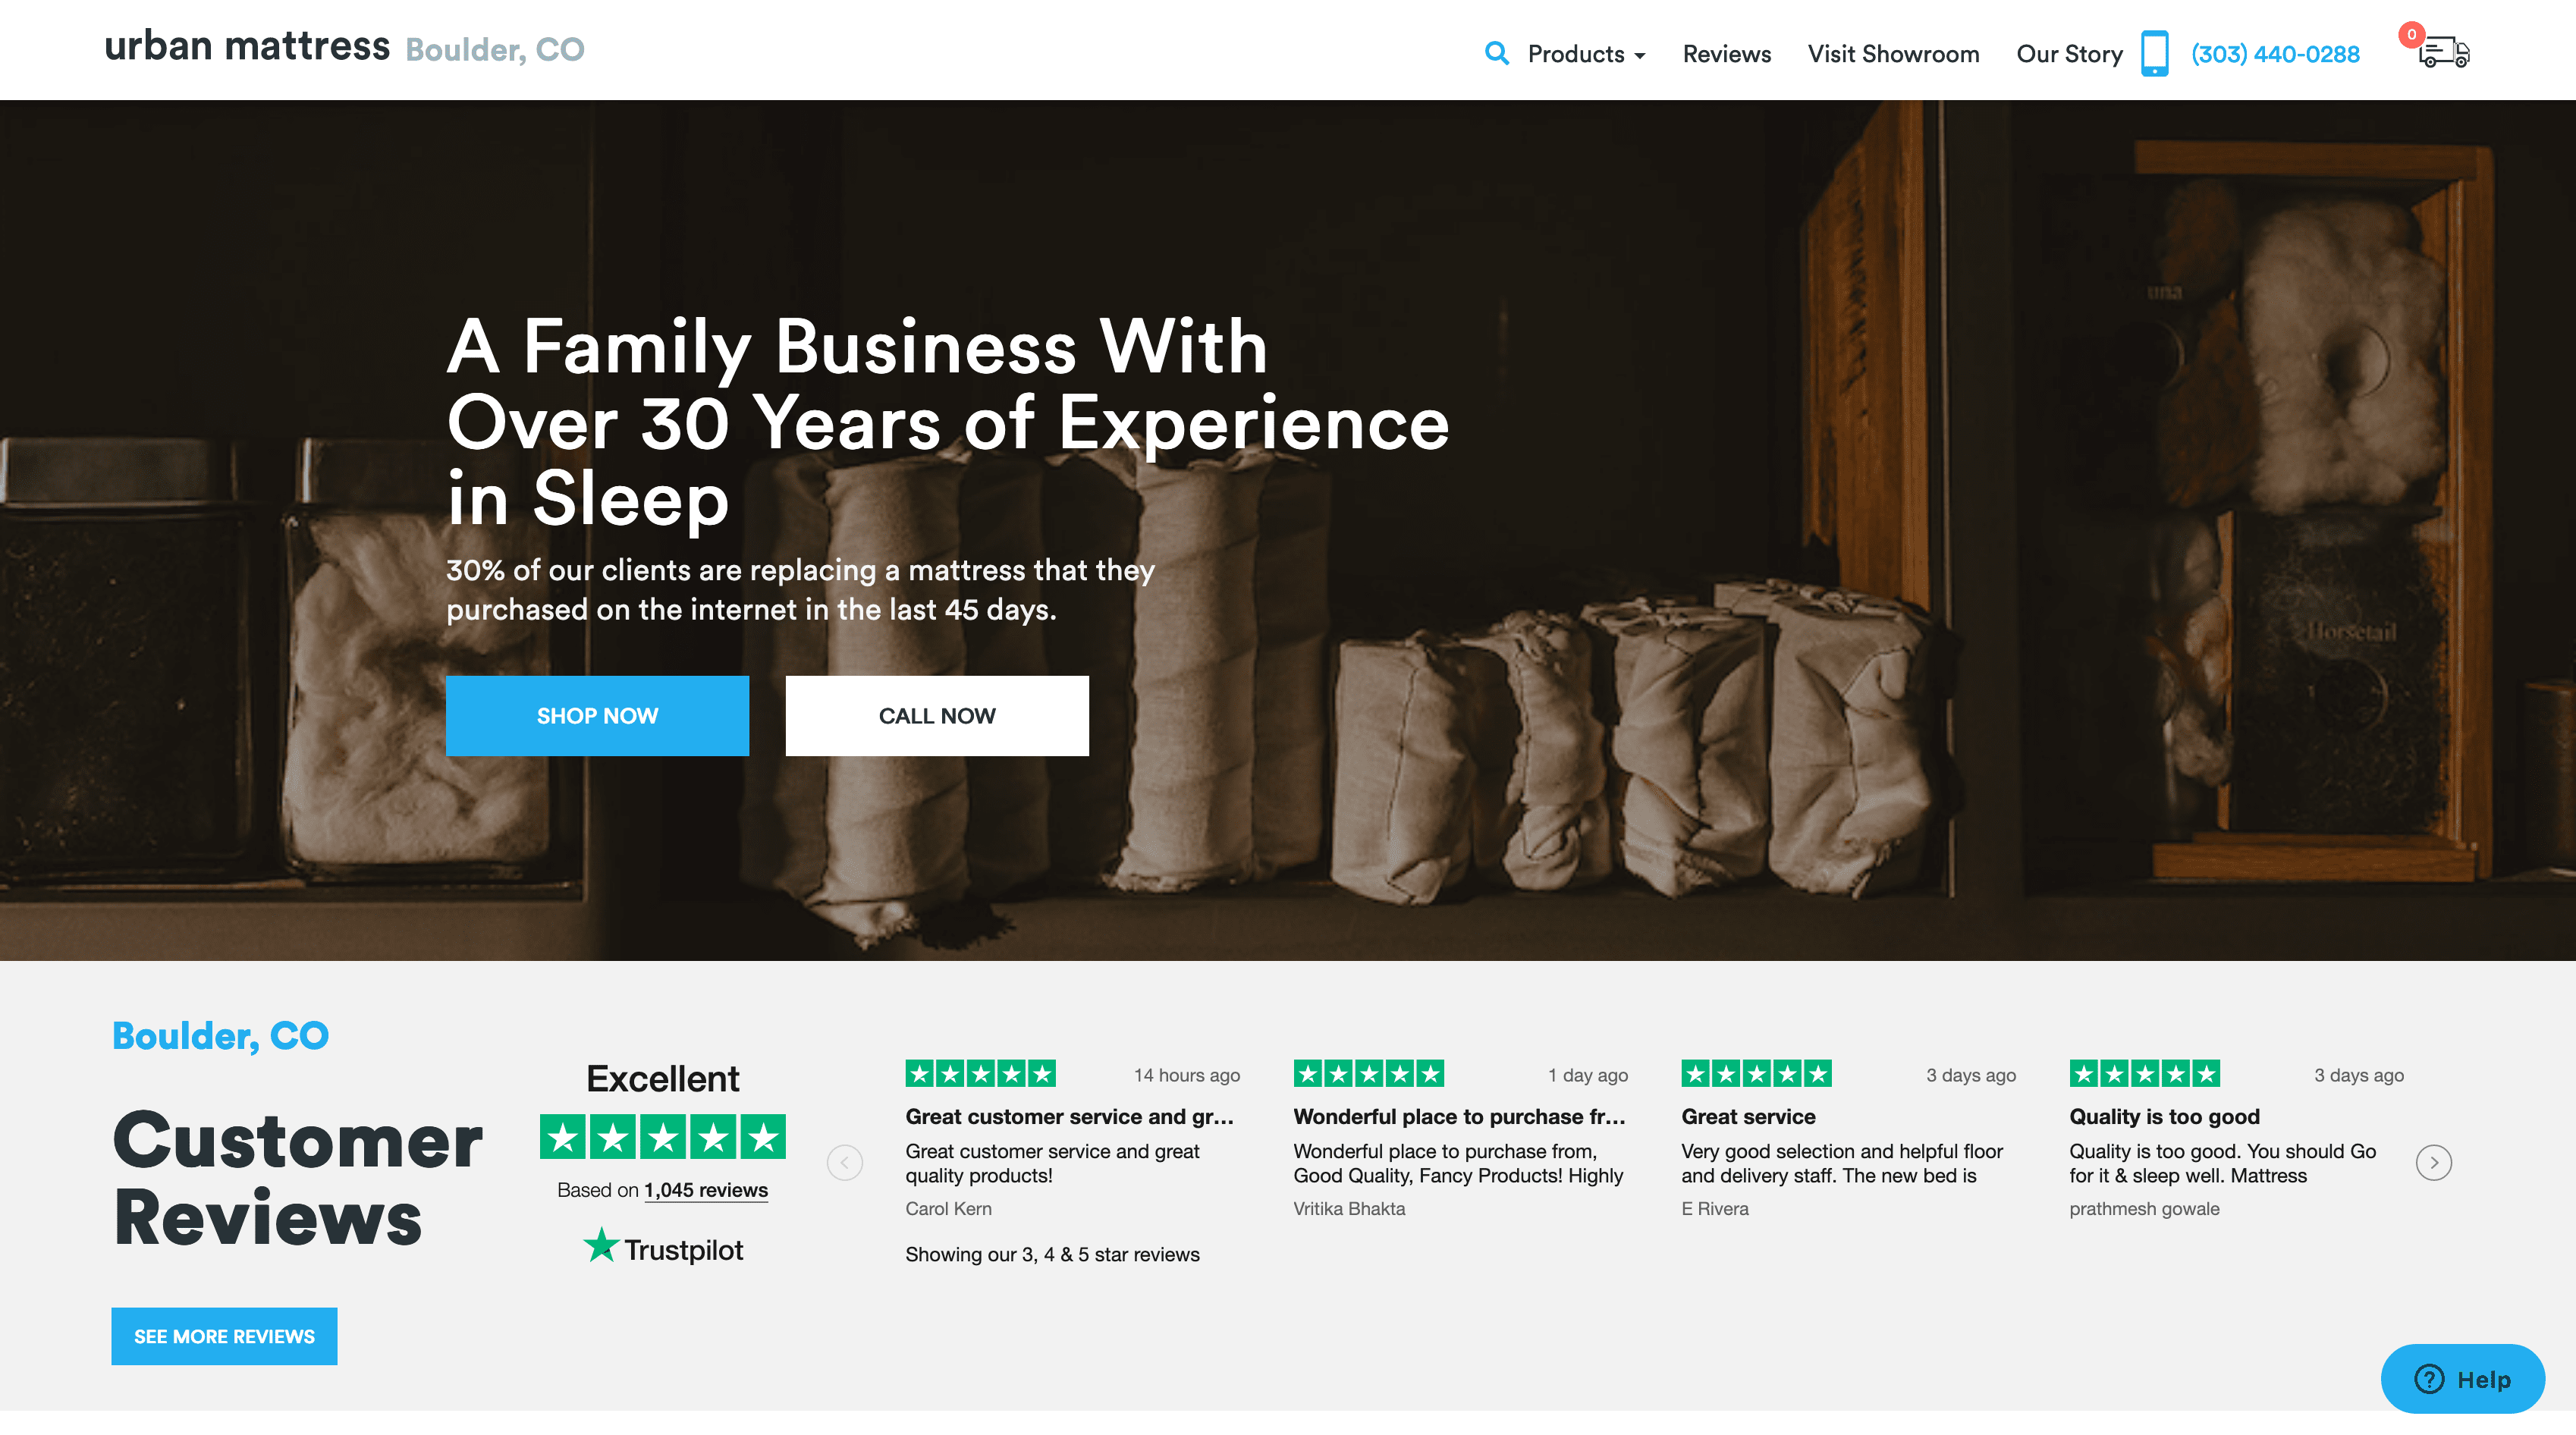Viewport: 2576px width, 1435px height.
Task: Click the search icon in the navigation bar
Action: pyautogui.click(x=1497, y=52)
